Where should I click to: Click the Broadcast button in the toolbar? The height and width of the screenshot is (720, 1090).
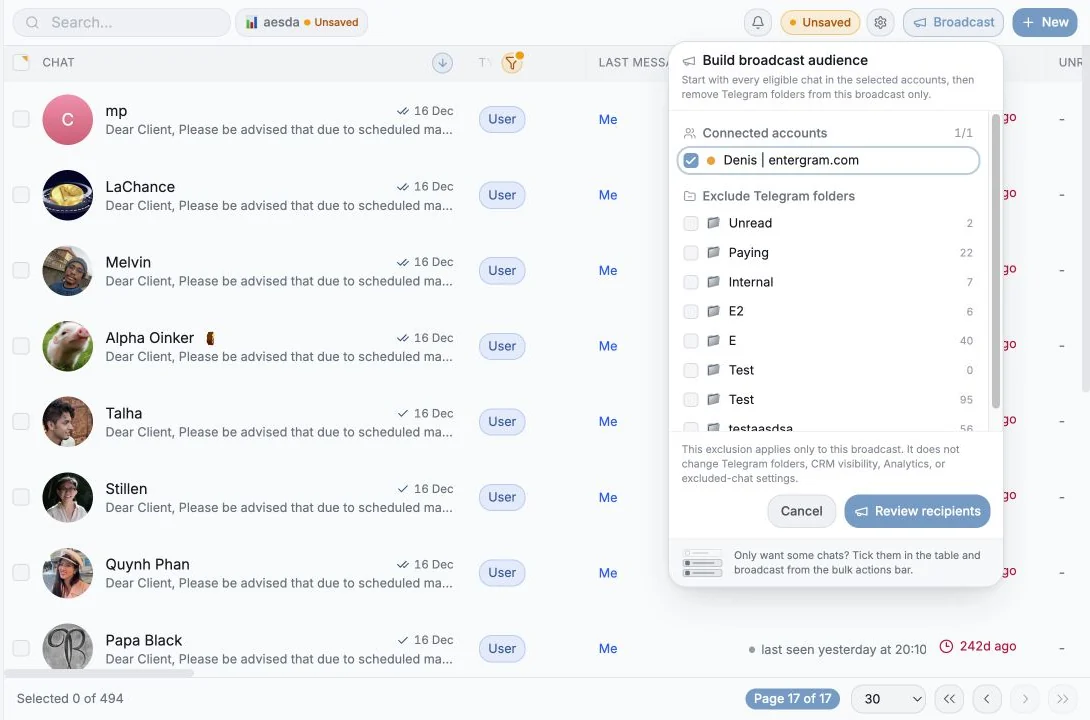[953, 22]
